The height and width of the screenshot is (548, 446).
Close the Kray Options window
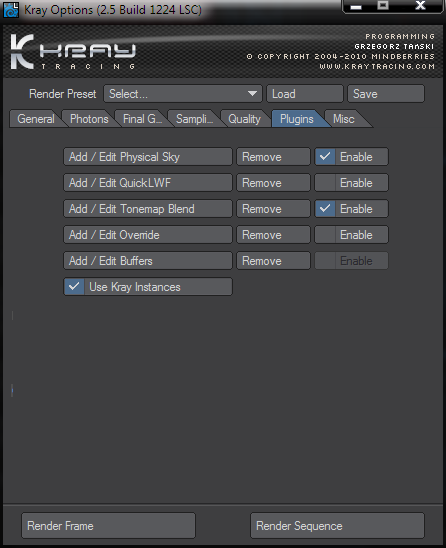point(420,6)
